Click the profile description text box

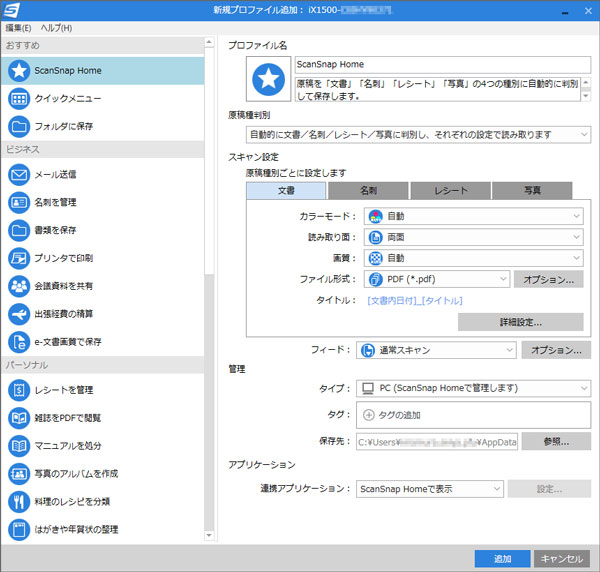point(438,90)
